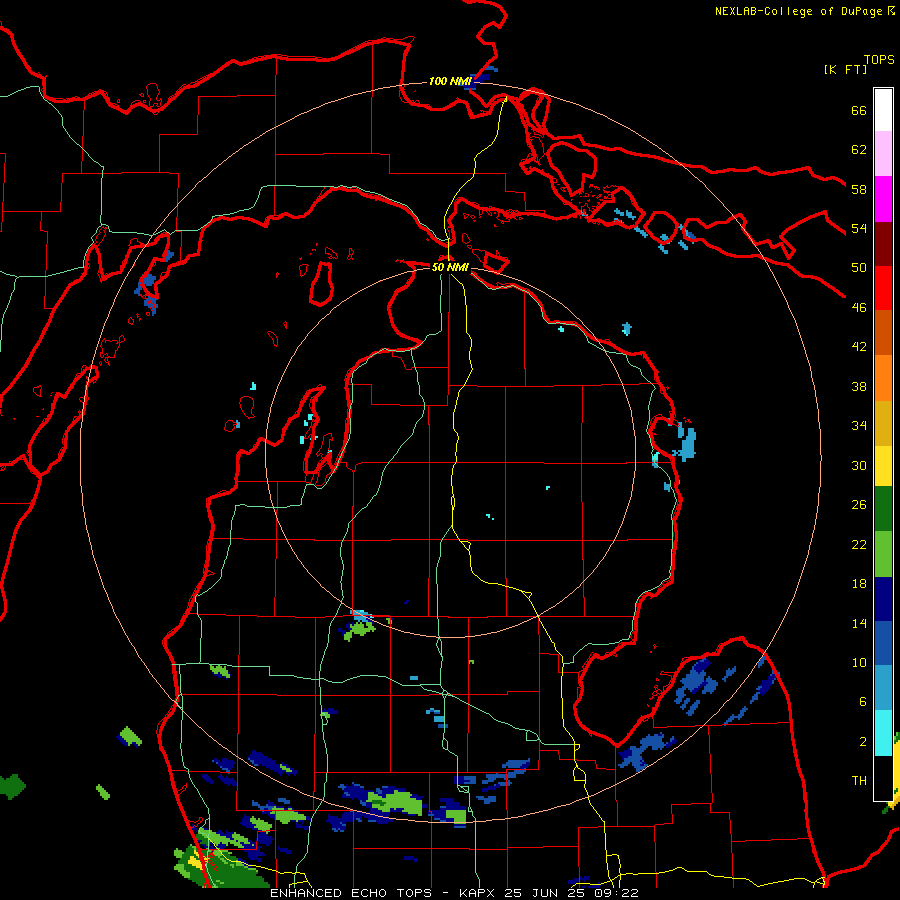Click the legend value 46
This screenshot has width=900, height=900.
click(859, 308)
